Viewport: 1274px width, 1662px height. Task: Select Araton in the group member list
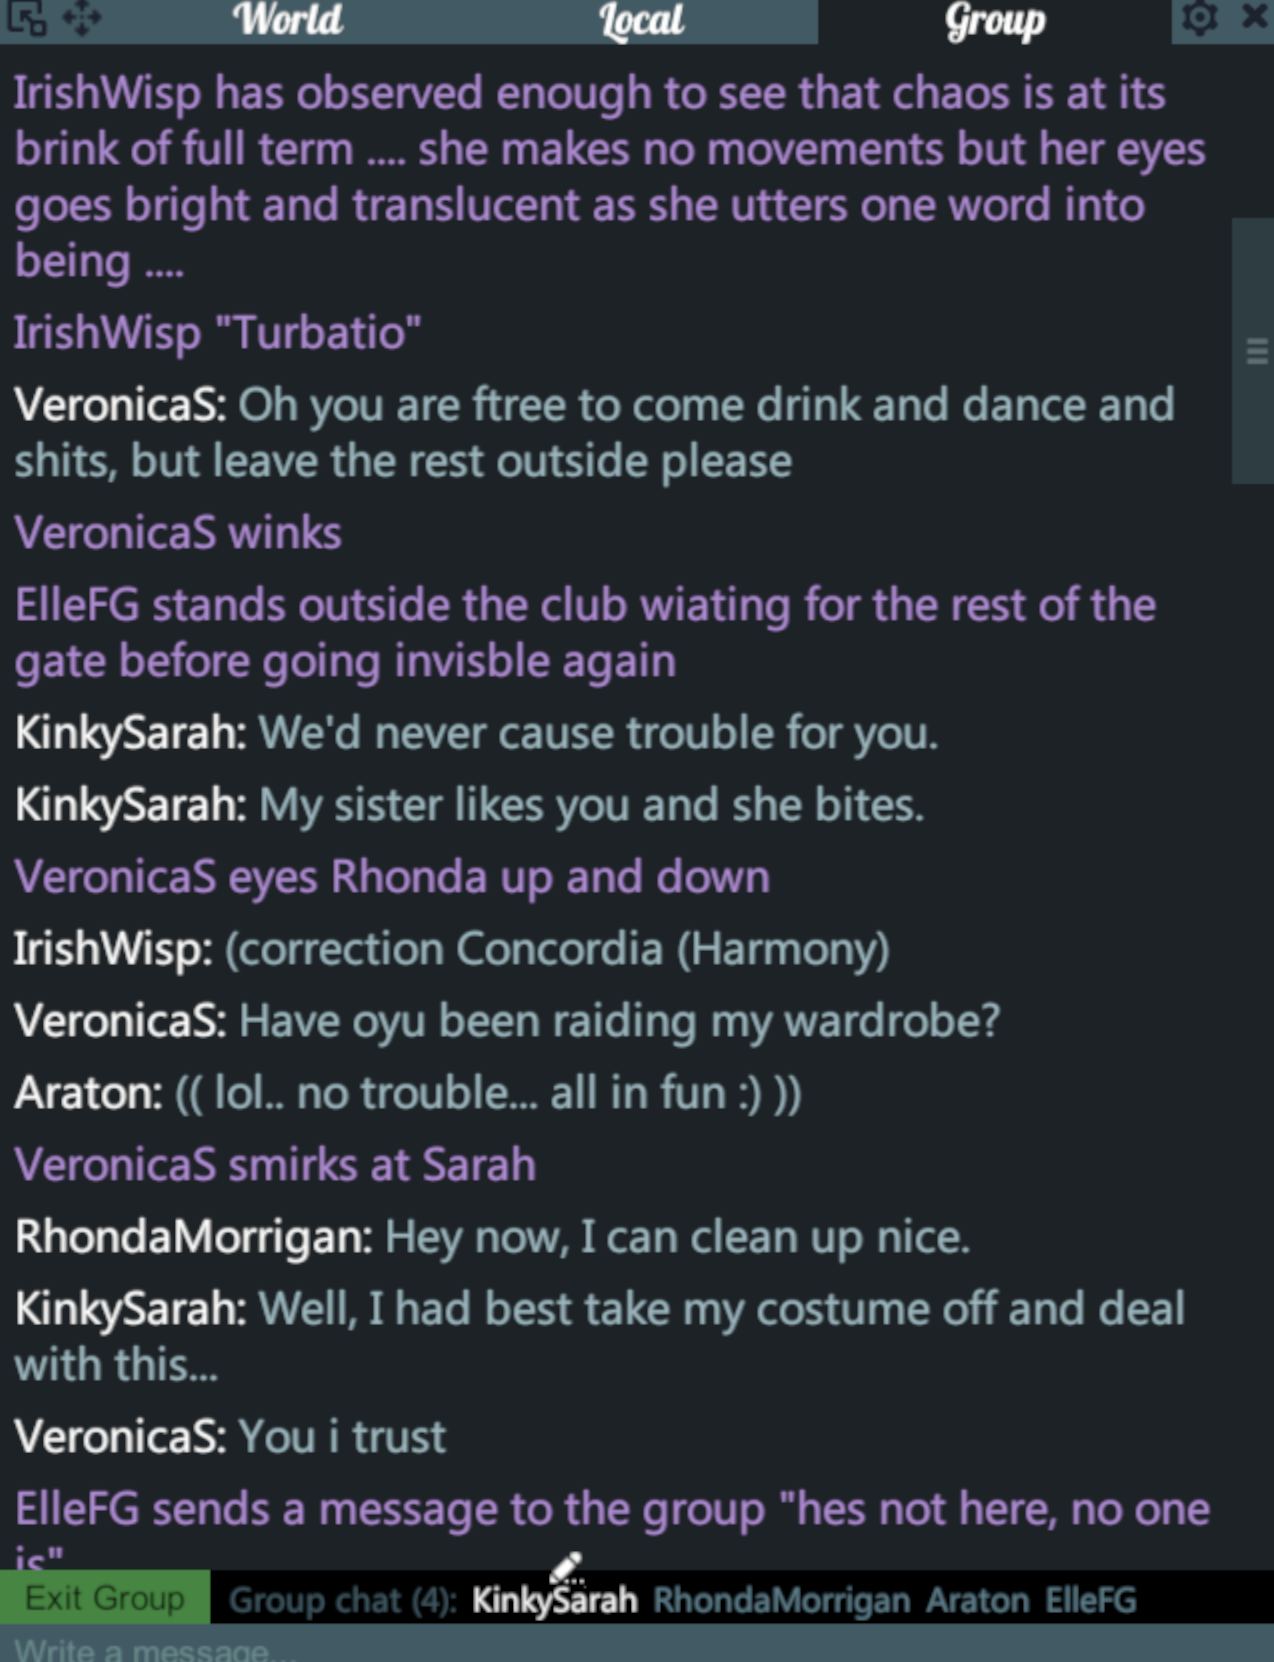pos(977,1600)
